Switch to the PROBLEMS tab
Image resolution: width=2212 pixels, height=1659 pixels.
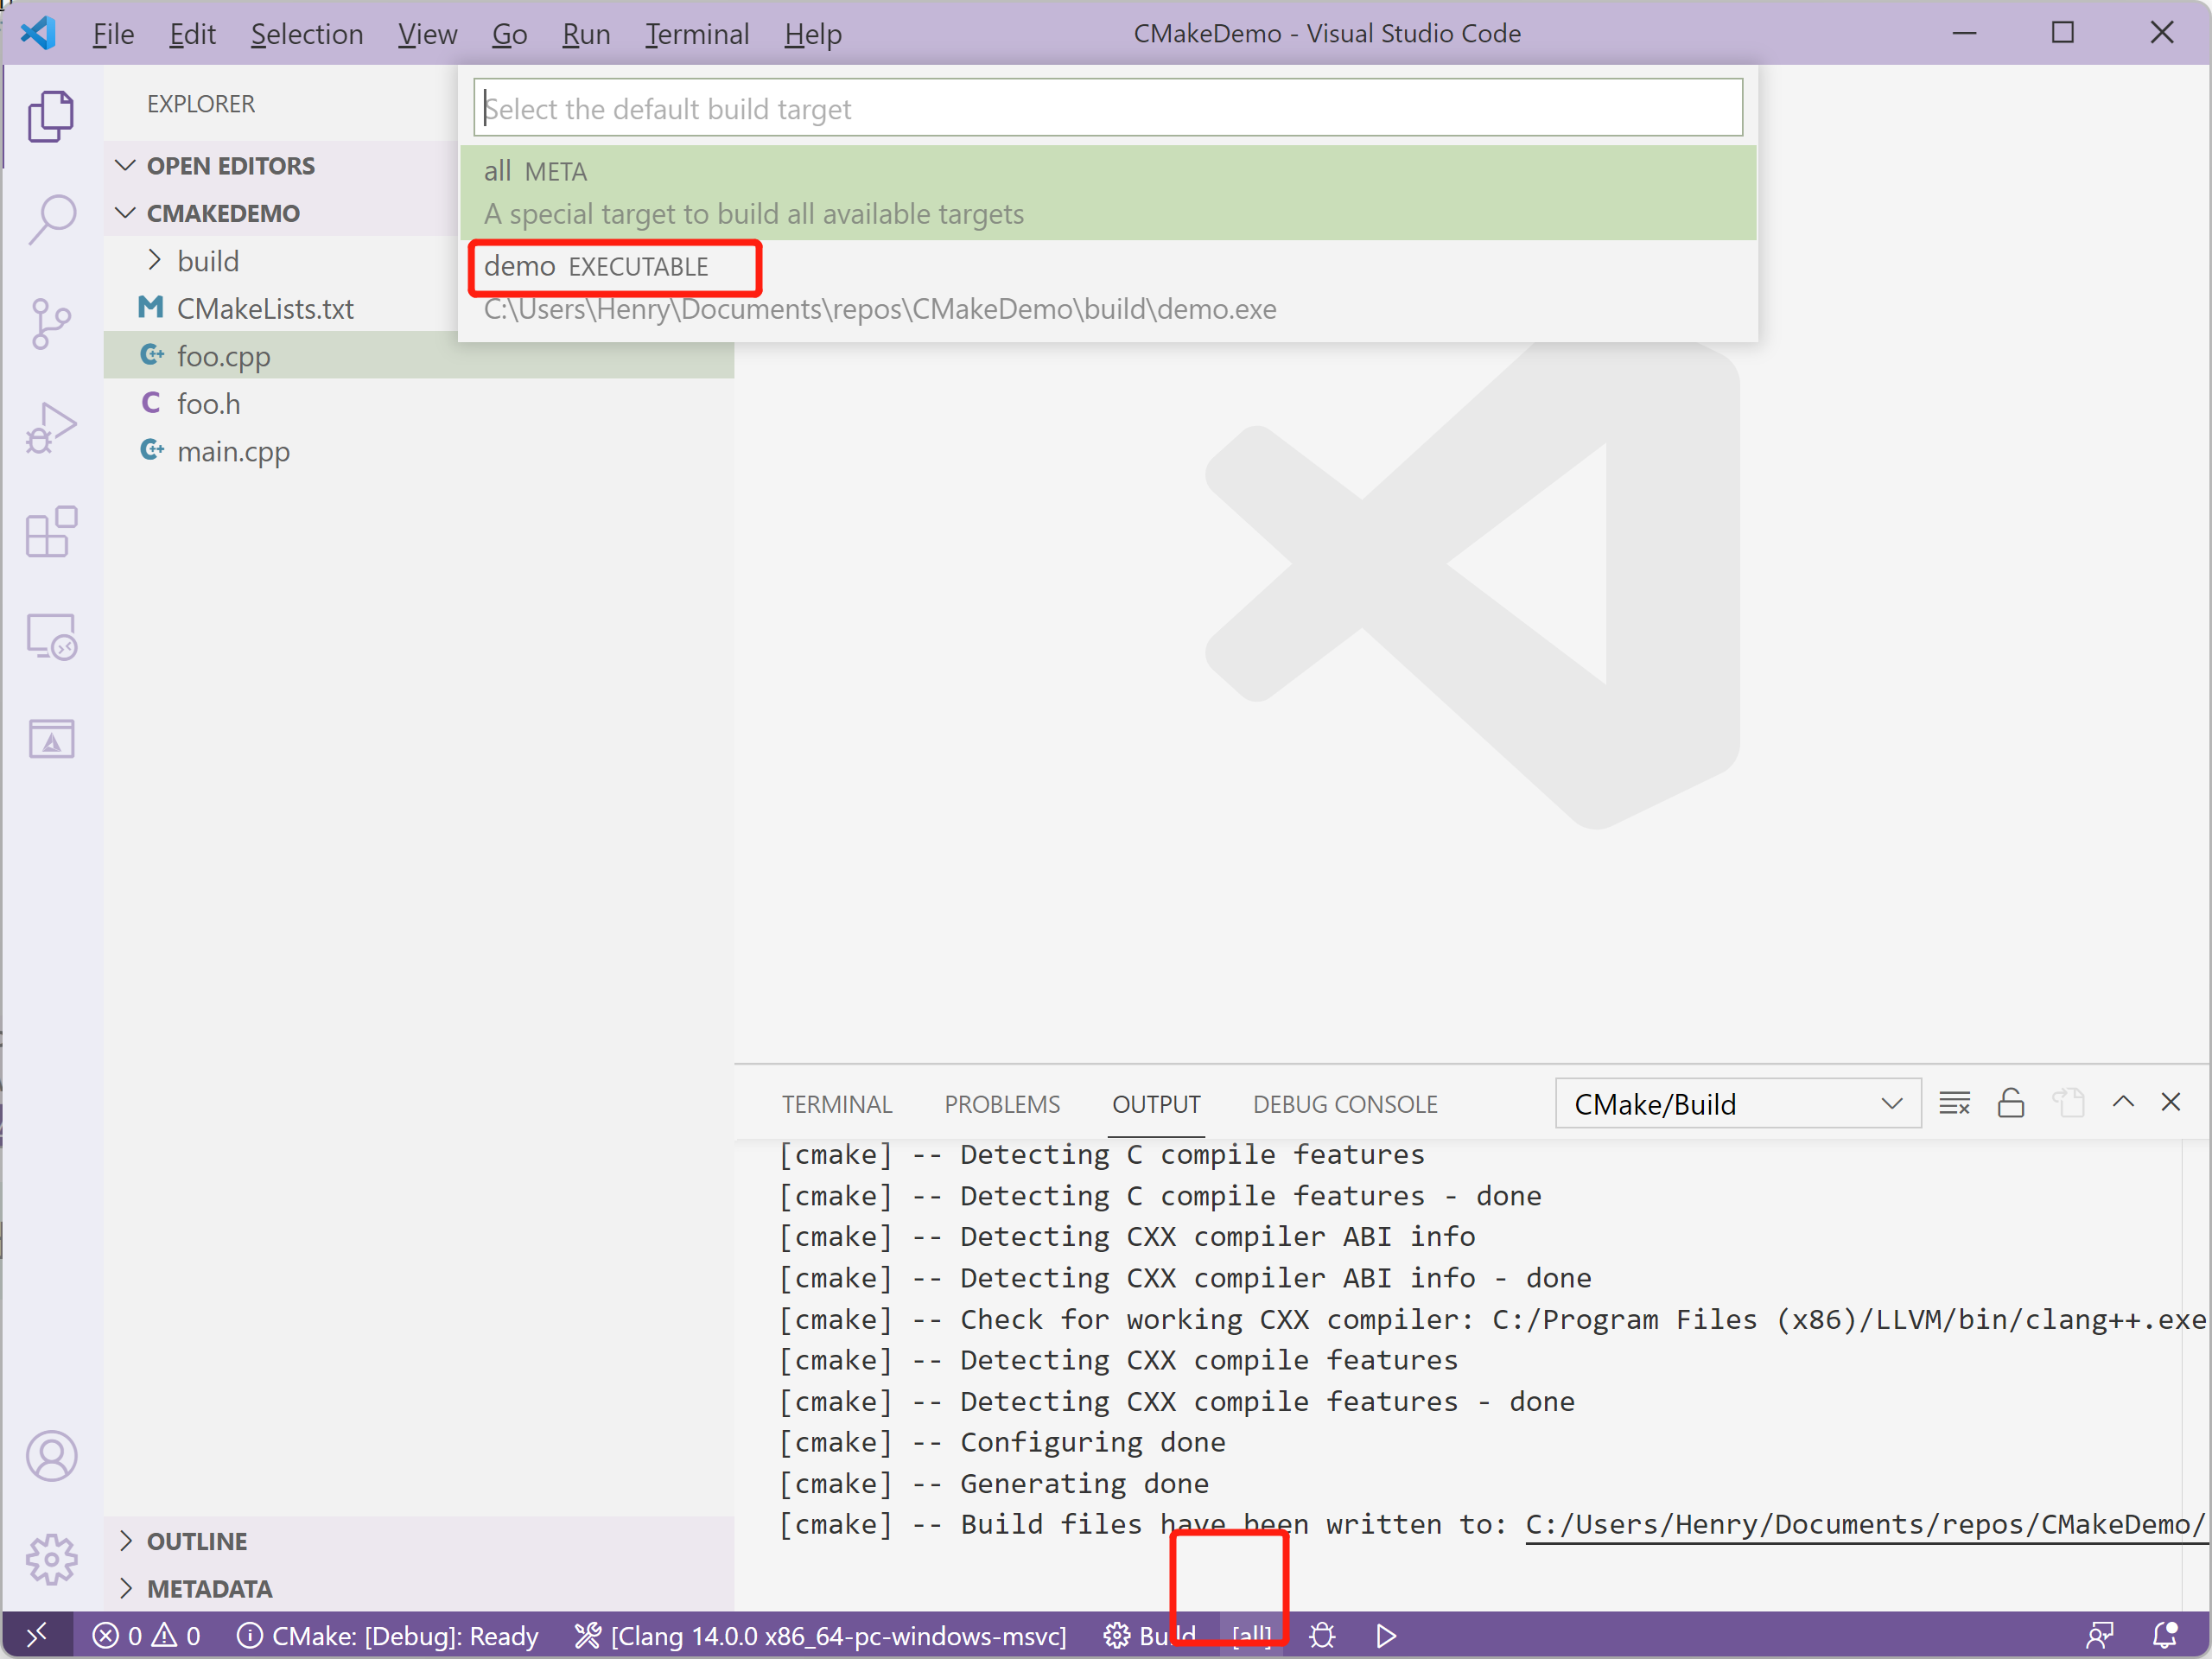(x=1002, y=1104)
